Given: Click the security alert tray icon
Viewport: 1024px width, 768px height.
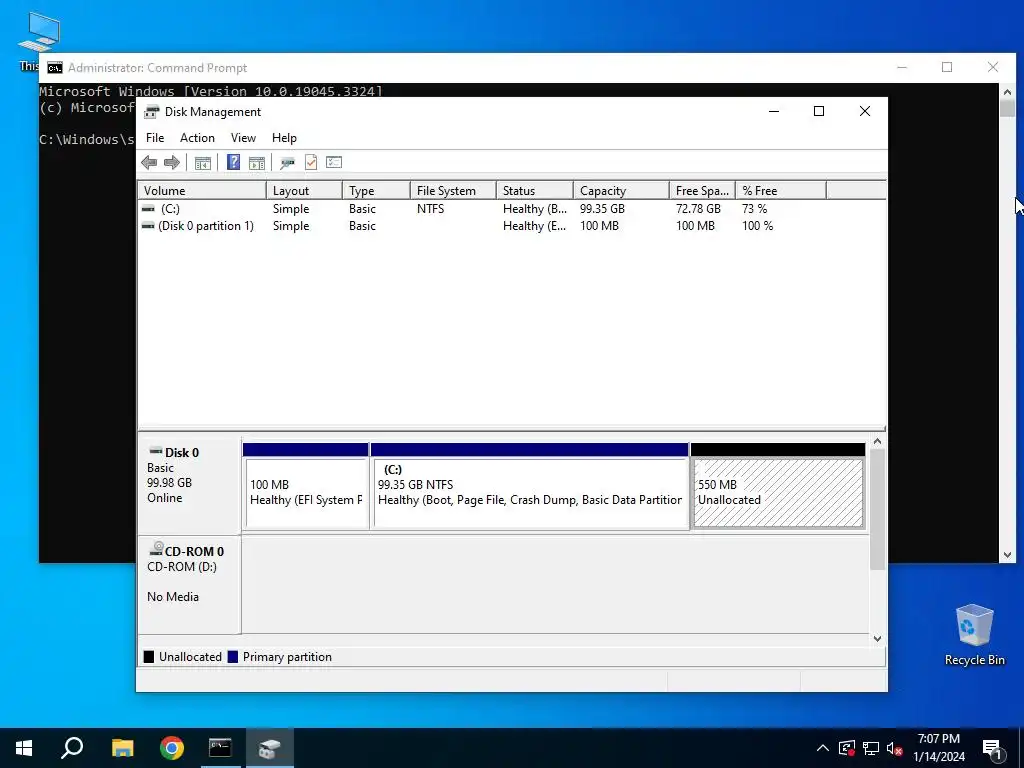Looking at the screenshot, I should click(x=847, y=748).
